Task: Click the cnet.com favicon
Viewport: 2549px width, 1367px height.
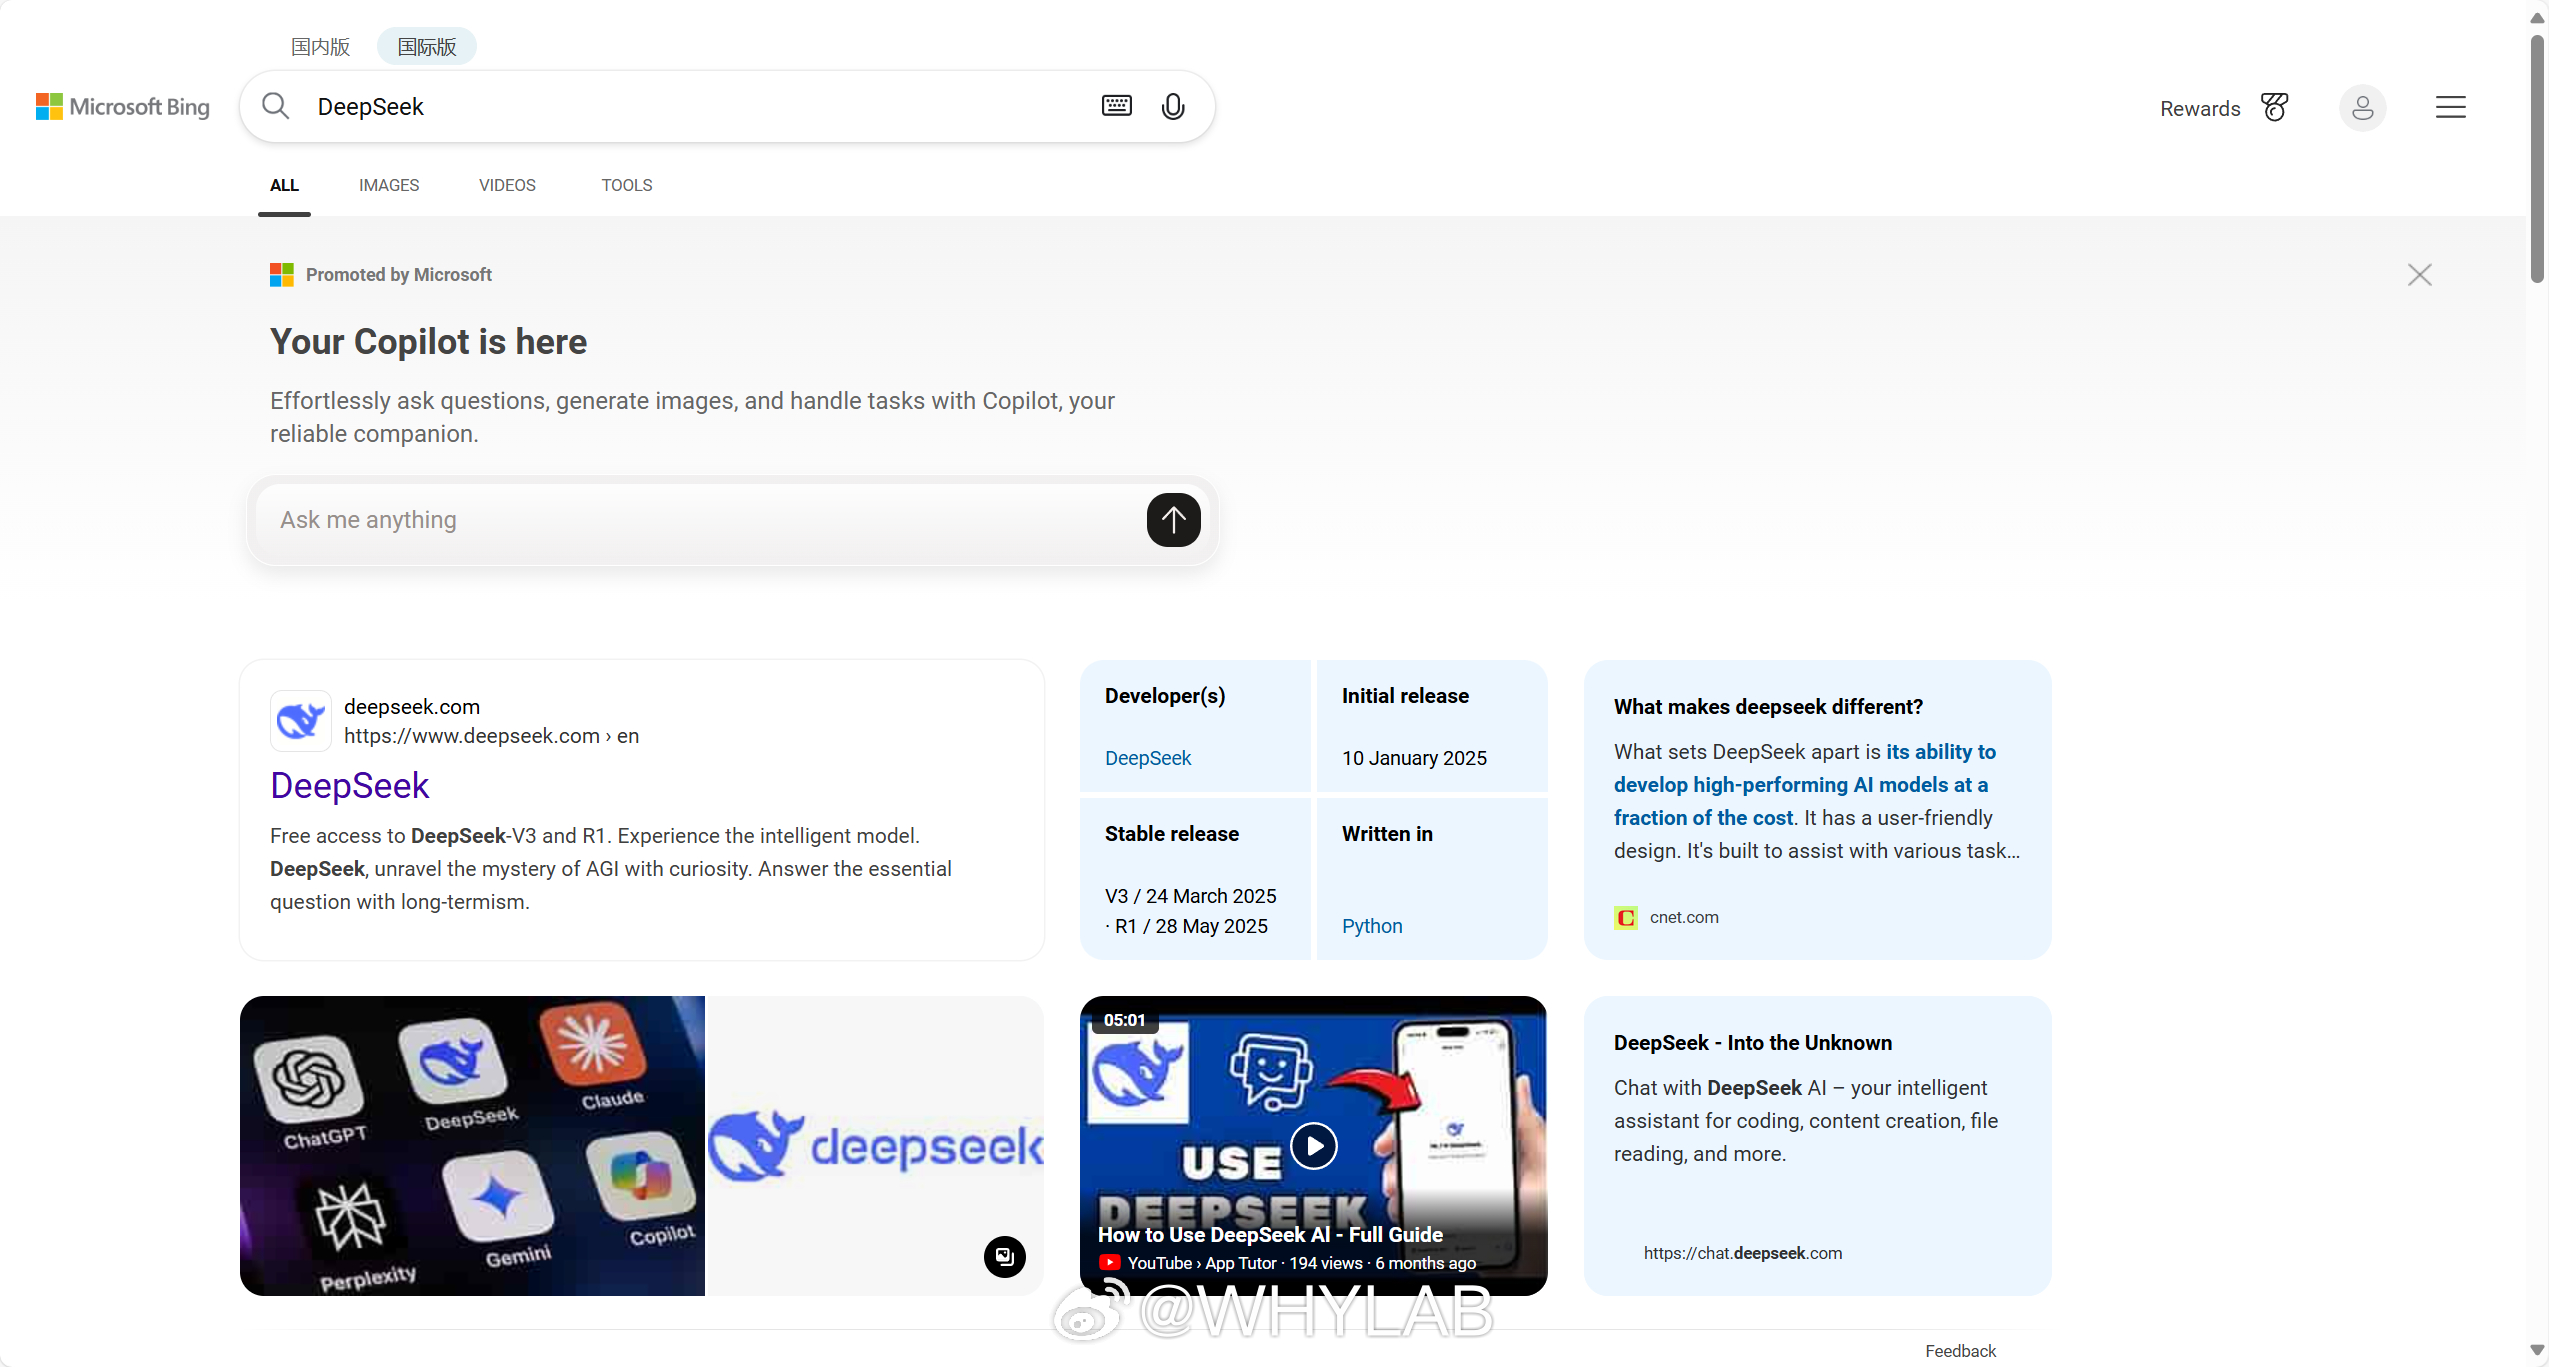Action: pos(1626,917)
